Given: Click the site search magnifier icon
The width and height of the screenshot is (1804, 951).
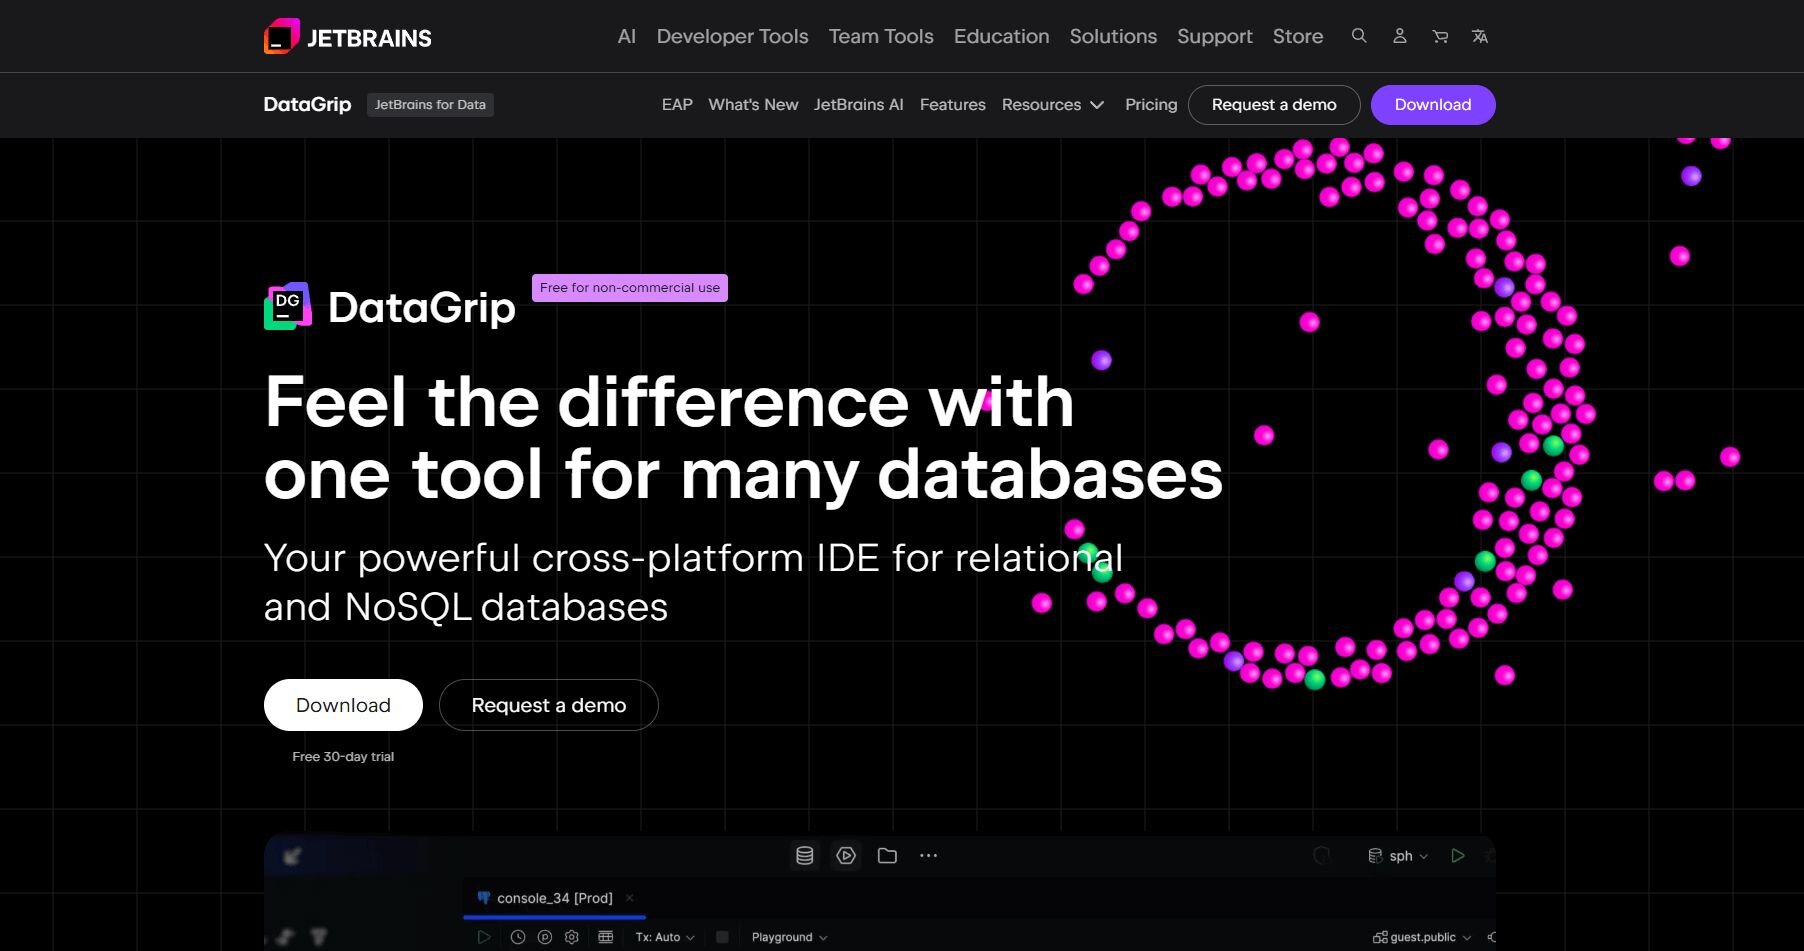Looking at the screenshot, I should [x=1359, y=36].
